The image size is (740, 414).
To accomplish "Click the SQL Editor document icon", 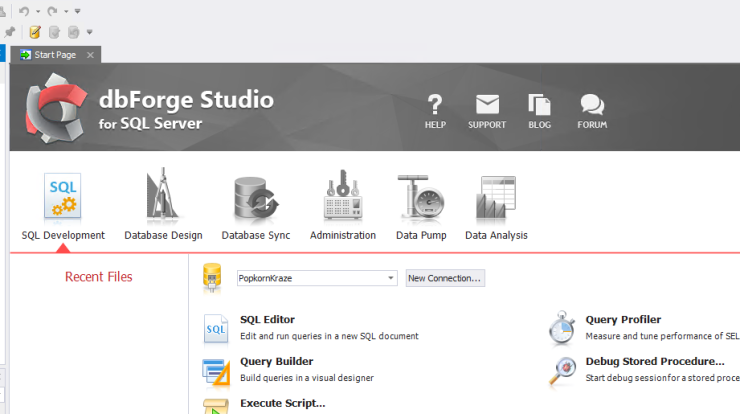I will (x=216, y=328).
